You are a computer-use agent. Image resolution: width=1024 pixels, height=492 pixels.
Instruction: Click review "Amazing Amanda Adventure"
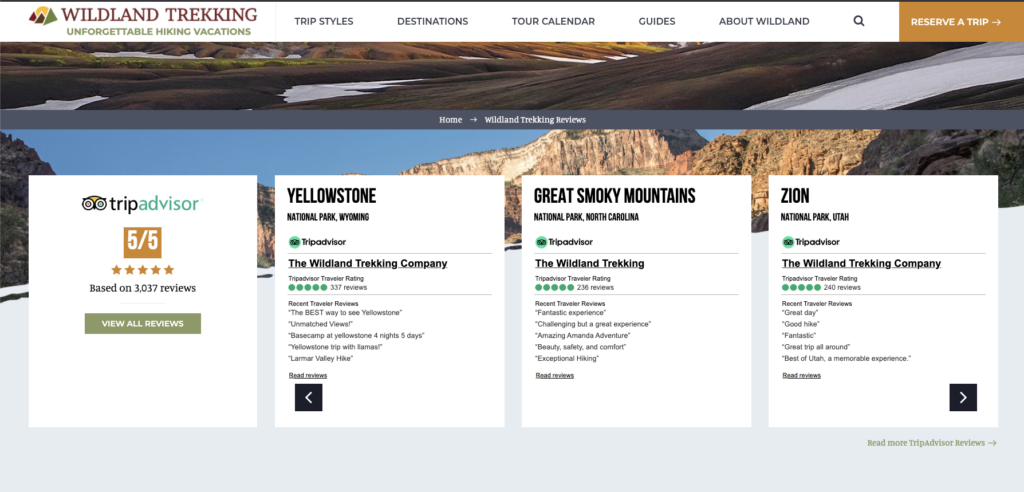tap(583, 335)
